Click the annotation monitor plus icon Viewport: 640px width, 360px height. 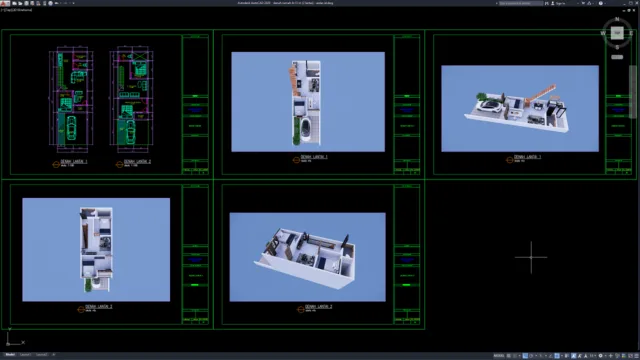pyautogui.click(x=611, y=356)
